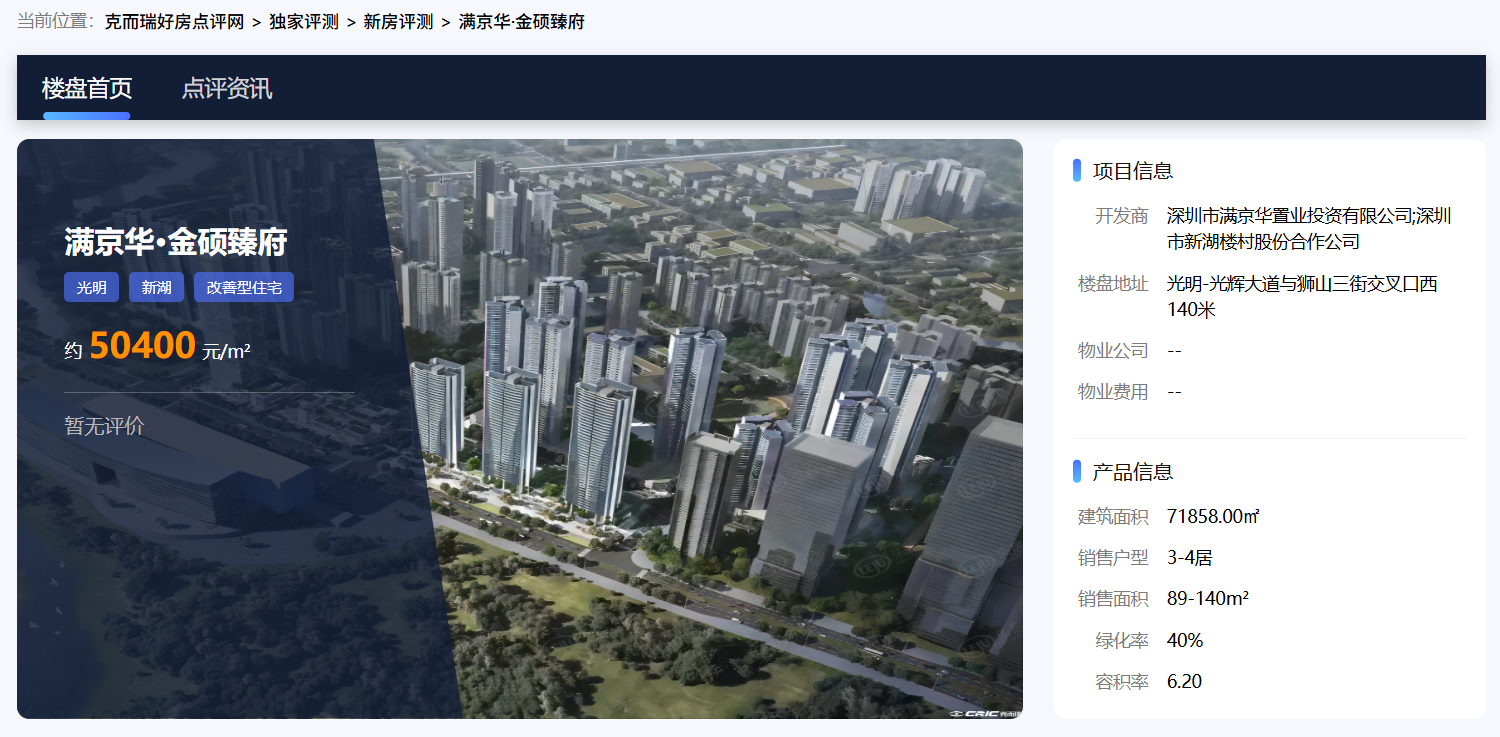The width and height of the screenshot is (1500, 737).
Task: Click the 开发商 label
Action: [x=1122, y=216]
